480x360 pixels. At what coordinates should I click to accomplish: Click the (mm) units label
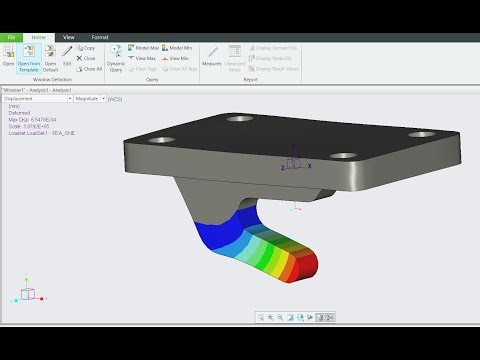pyautogui.click(x=14, y=106)
